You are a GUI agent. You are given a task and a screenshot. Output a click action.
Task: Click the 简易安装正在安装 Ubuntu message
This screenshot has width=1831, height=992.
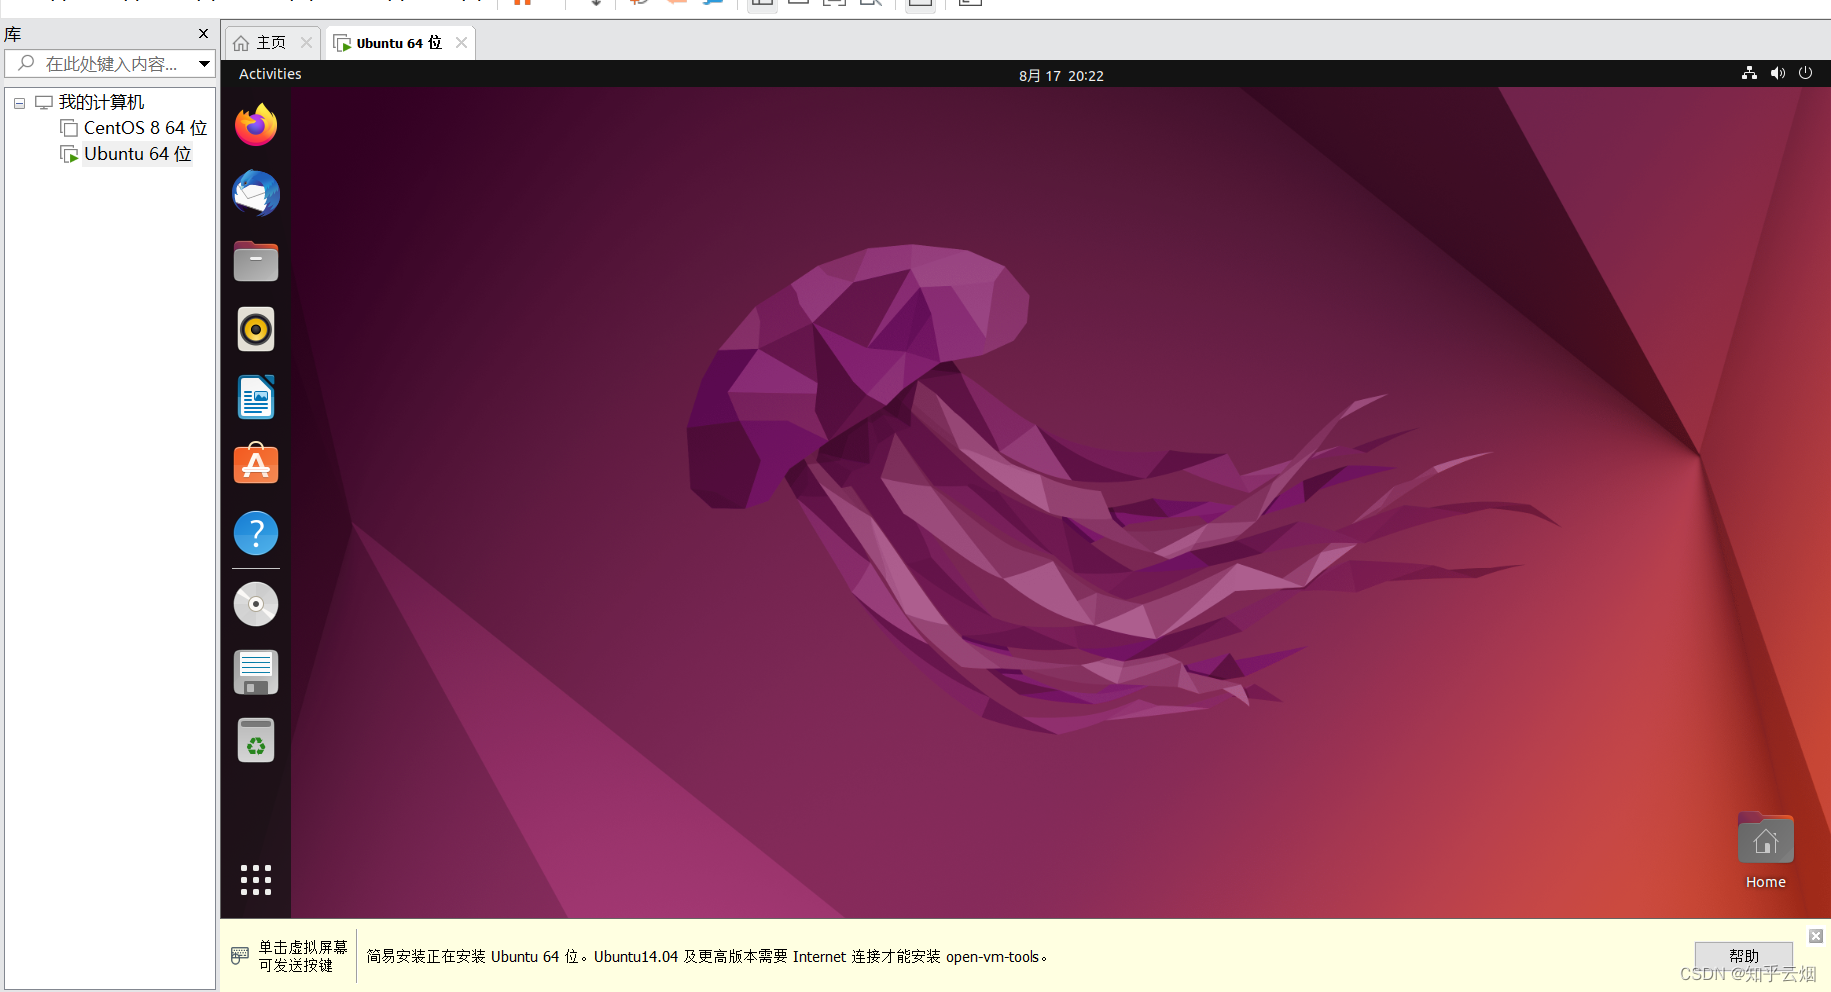(x=707, y=957)
